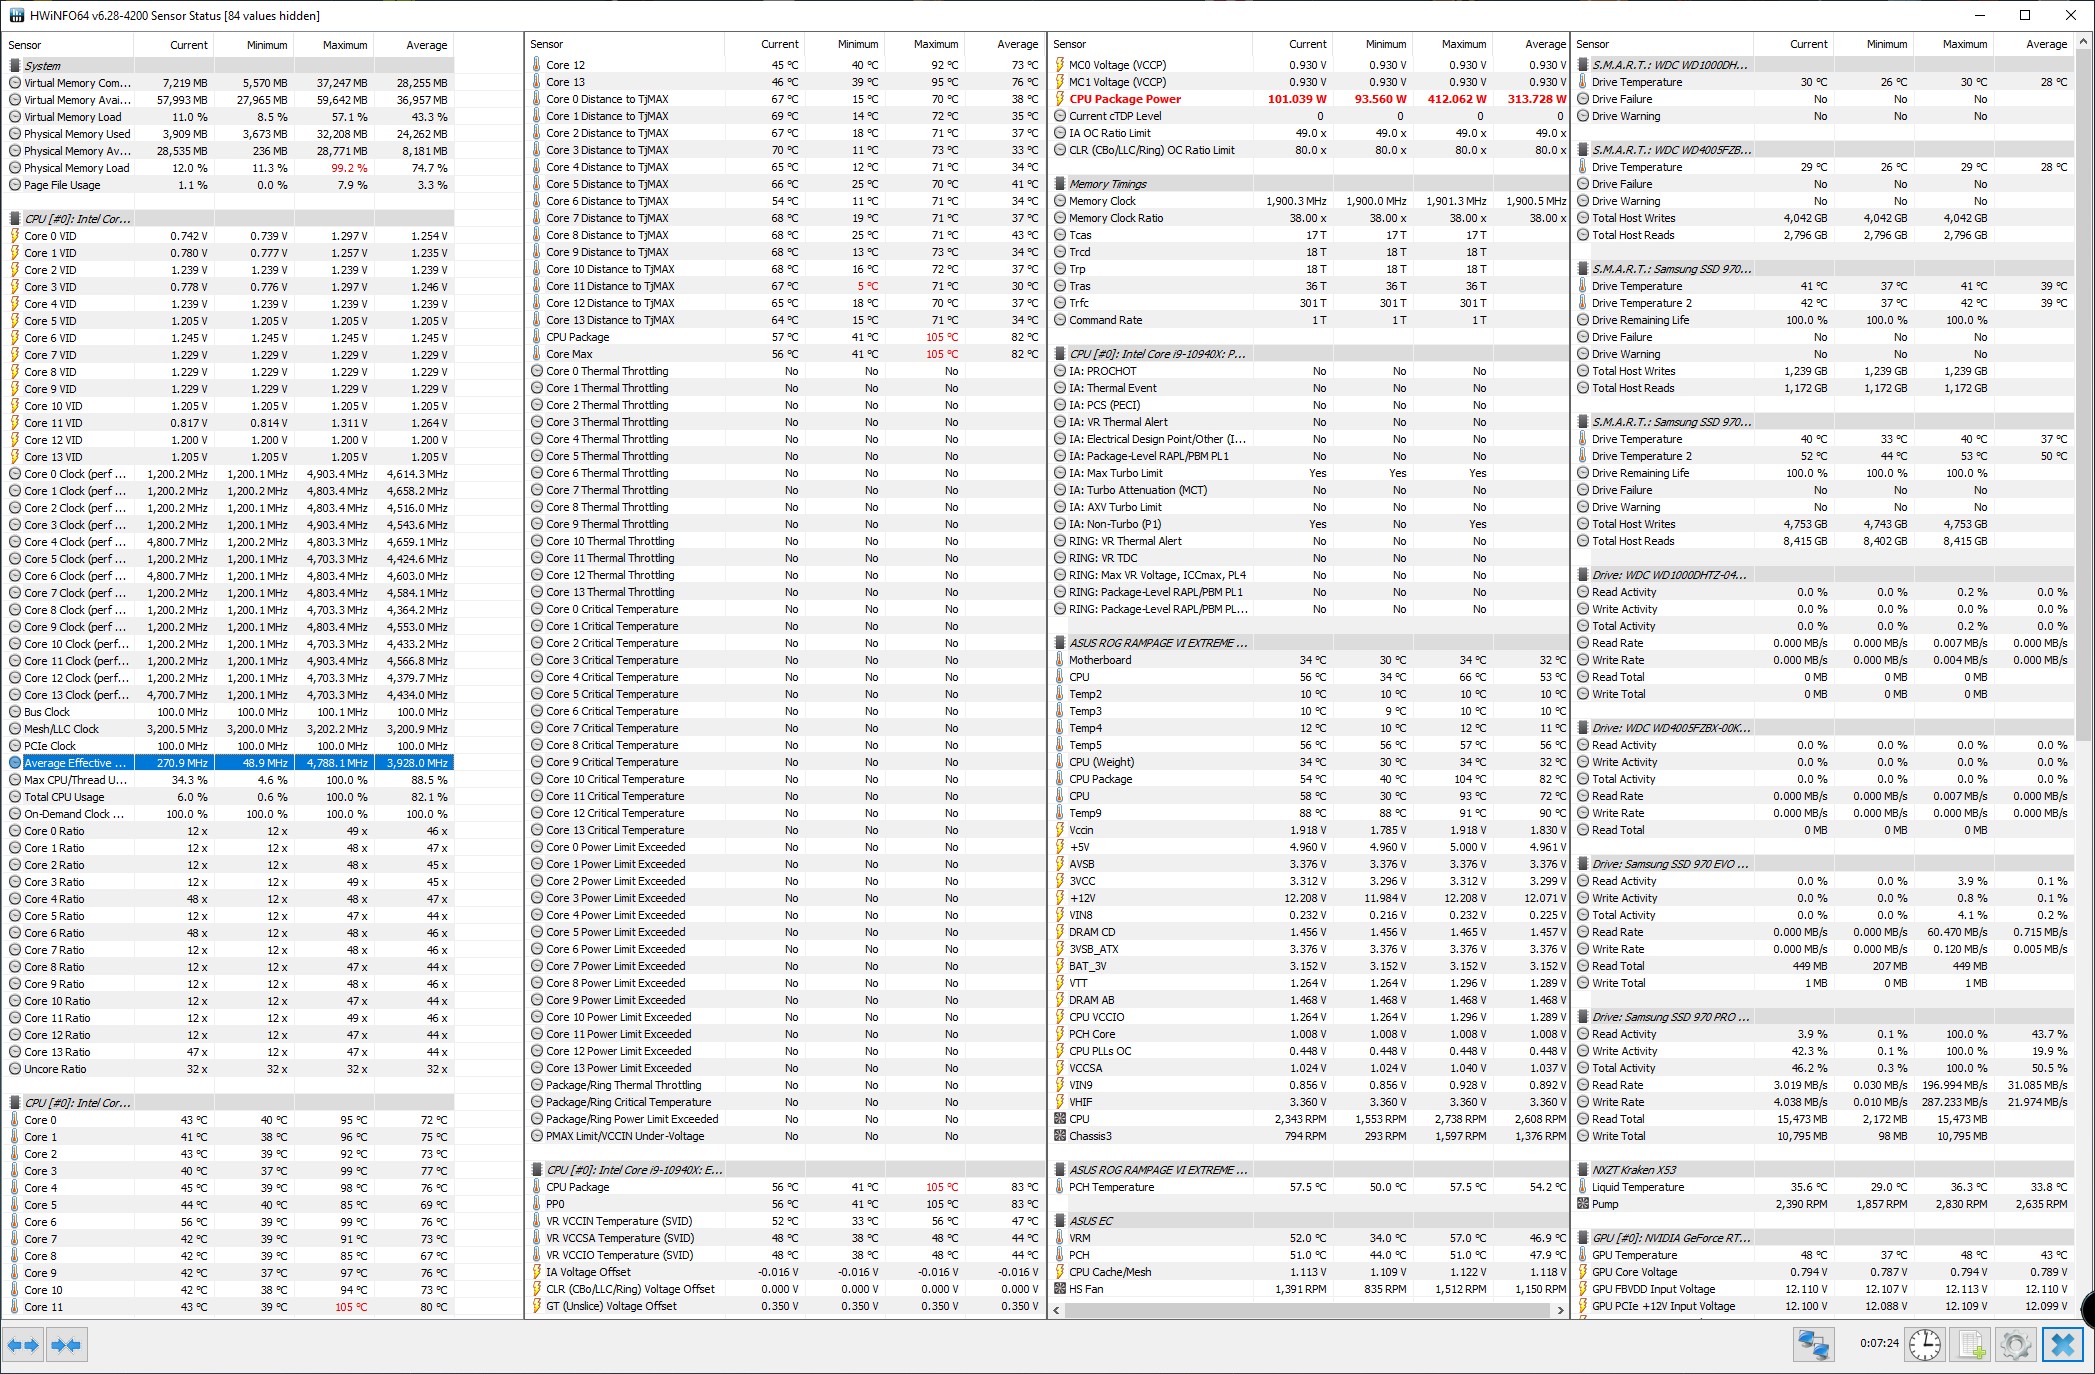Click the NZXT Kraken X53 section header
The height and width of the screenshot is (1374, 2095).
coord(1633,1170)
